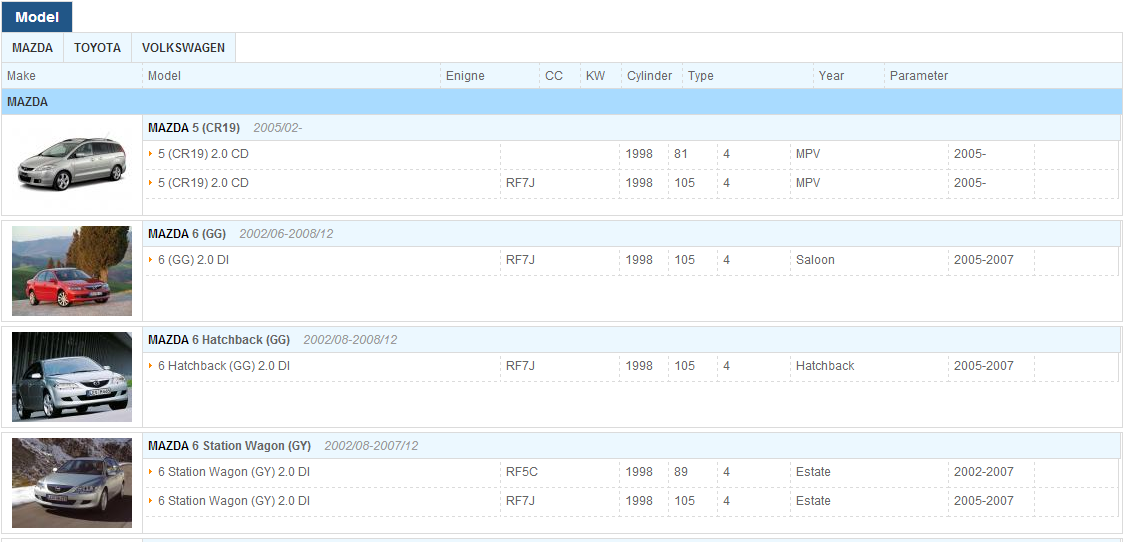Image resolution: width=1123 pixels, height=542 pixels.
Task: Click orange arrow beside 6 Hatchback (GG) 2.0 DI
Action: (x=151, y=366)
